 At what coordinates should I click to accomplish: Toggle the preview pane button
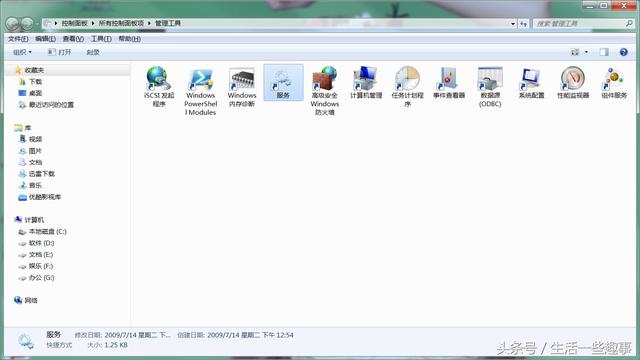(x=604, y=52)
